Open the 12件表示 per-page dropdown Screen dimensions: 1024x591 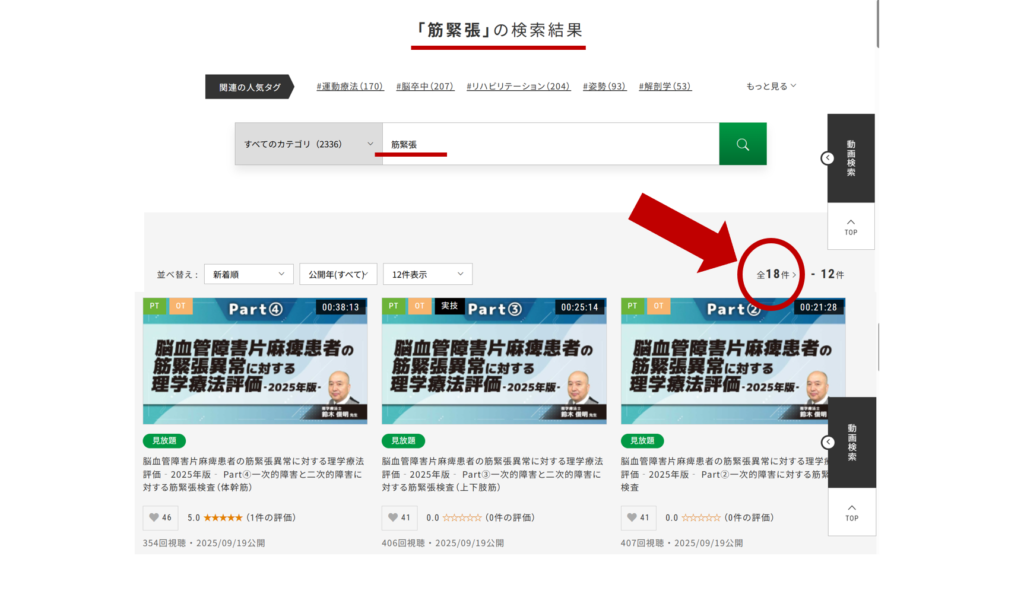coord(427,274)
